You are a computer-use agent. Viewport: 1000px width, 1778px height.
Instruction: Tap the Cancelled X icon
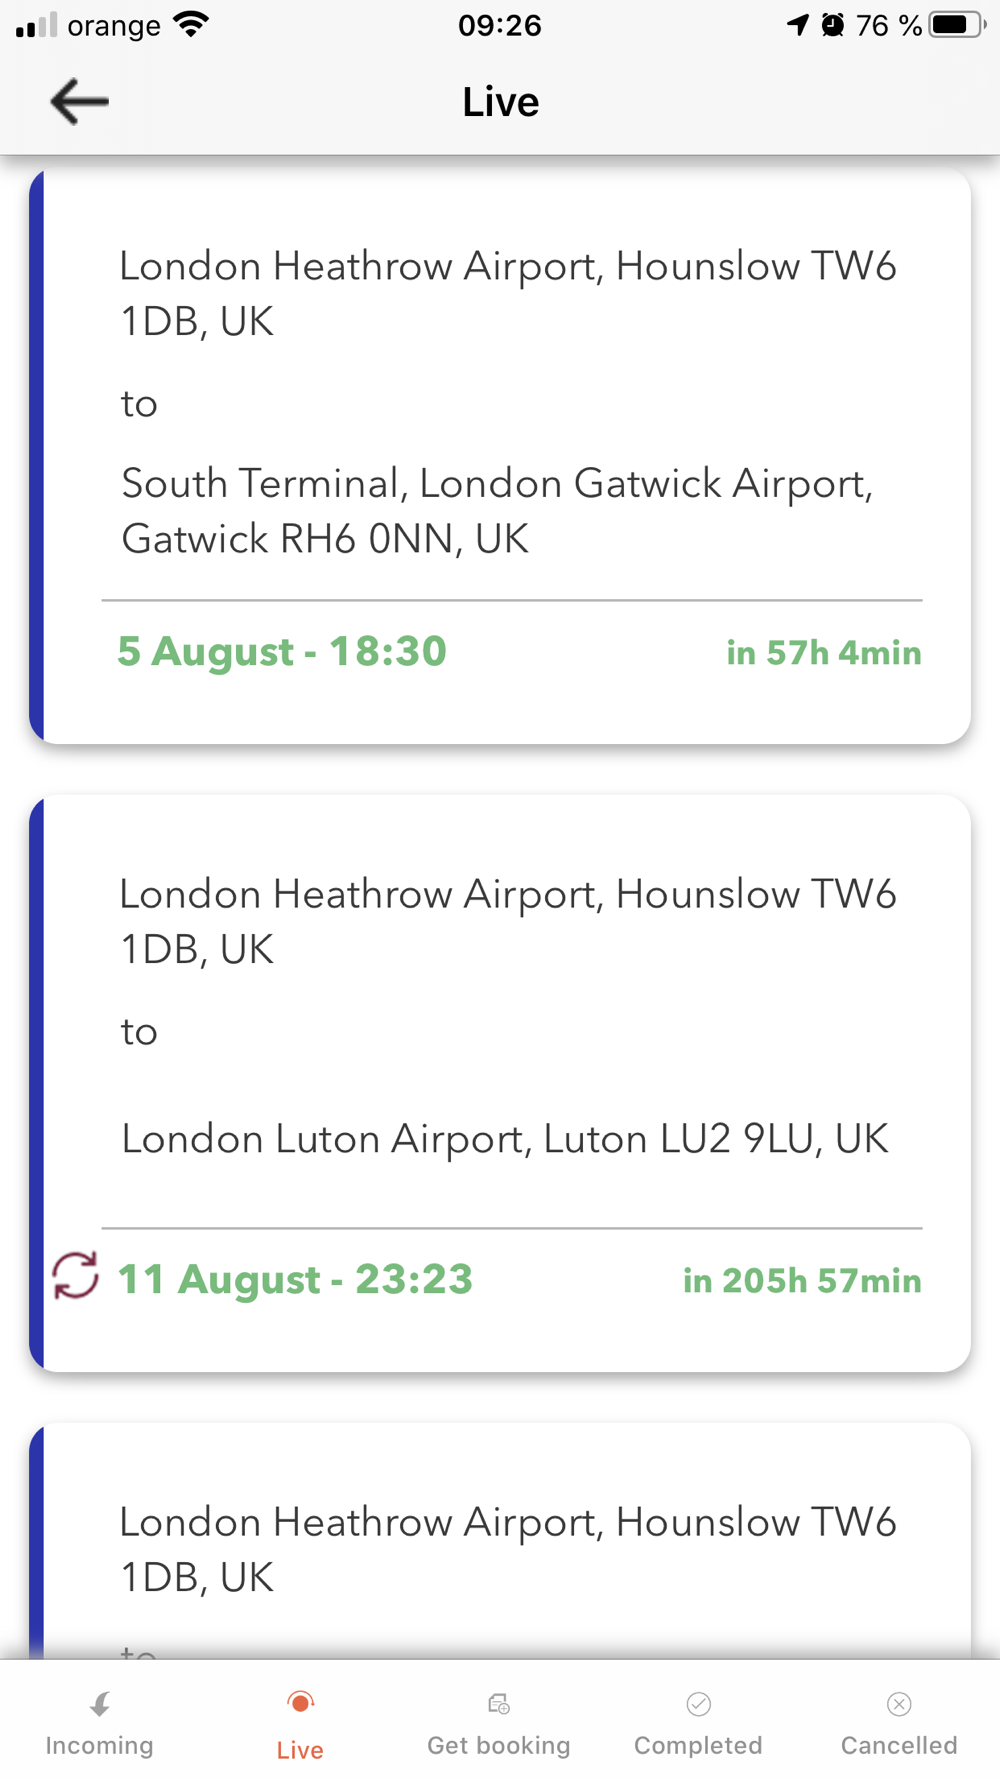899,1704
